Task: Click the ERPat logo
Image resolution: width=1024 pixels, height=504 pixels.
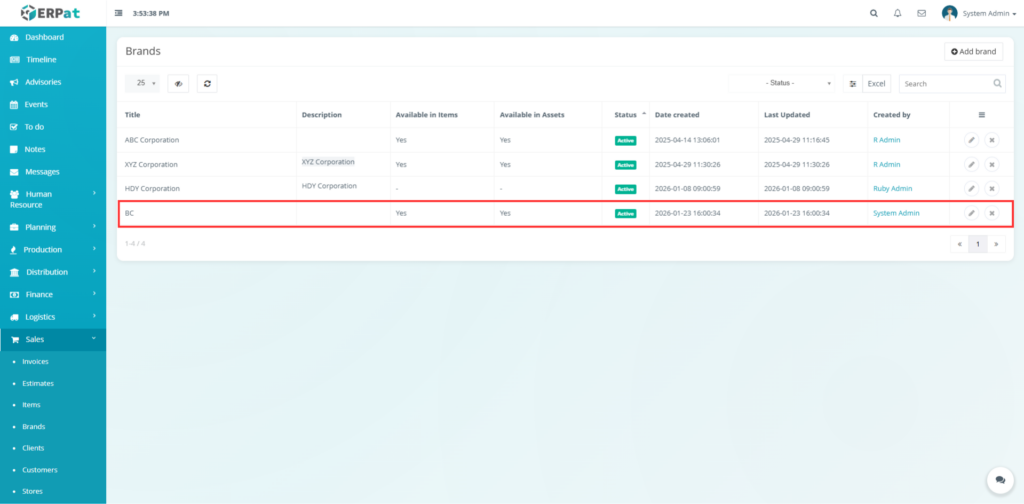Action: click(50, 12)
